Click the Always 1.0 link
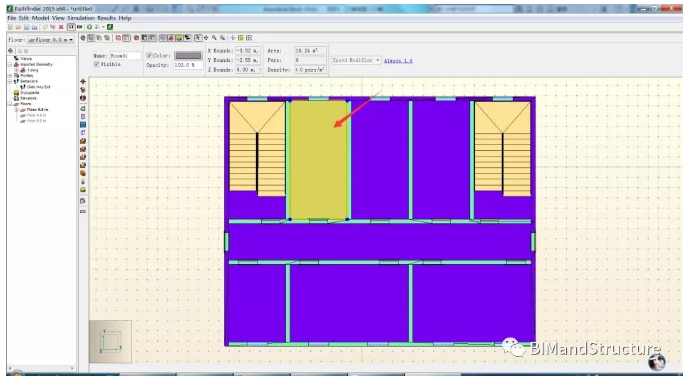 [x=398, y=60]
